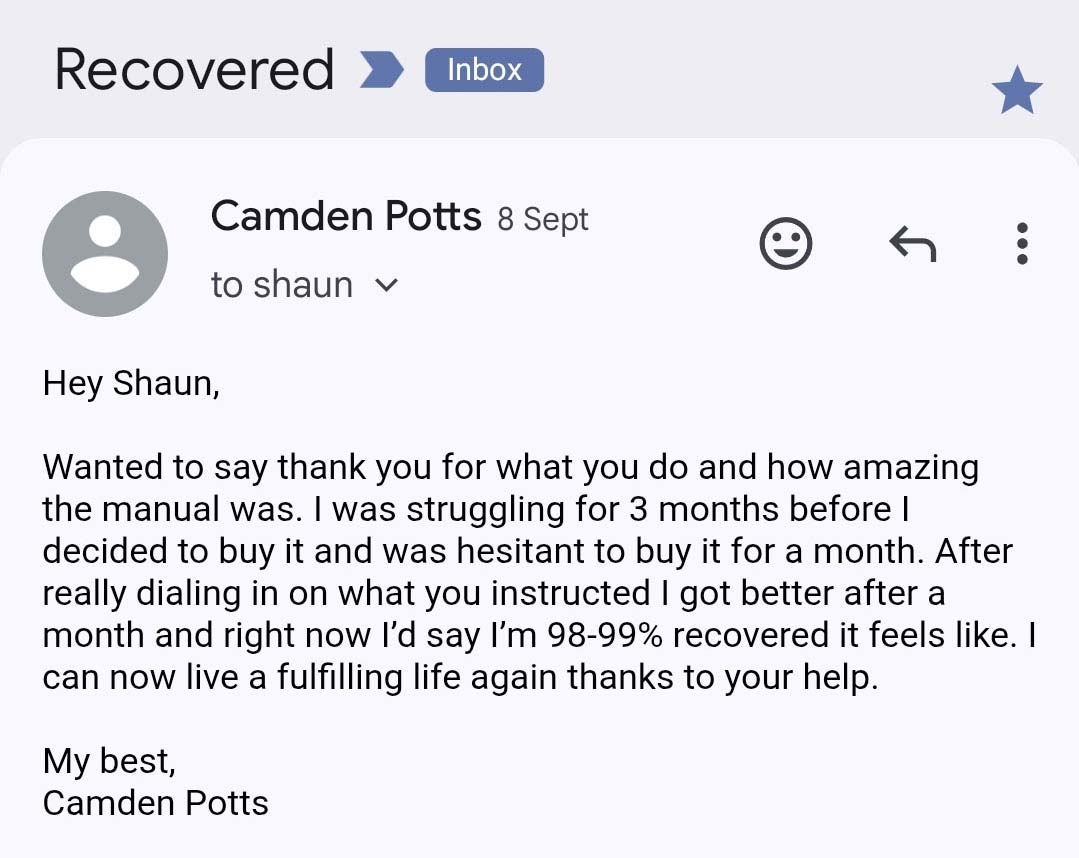Toggle the importance marker beside Recovered
This screenshot has height=858, width=1079.
(x=381, y=71)
